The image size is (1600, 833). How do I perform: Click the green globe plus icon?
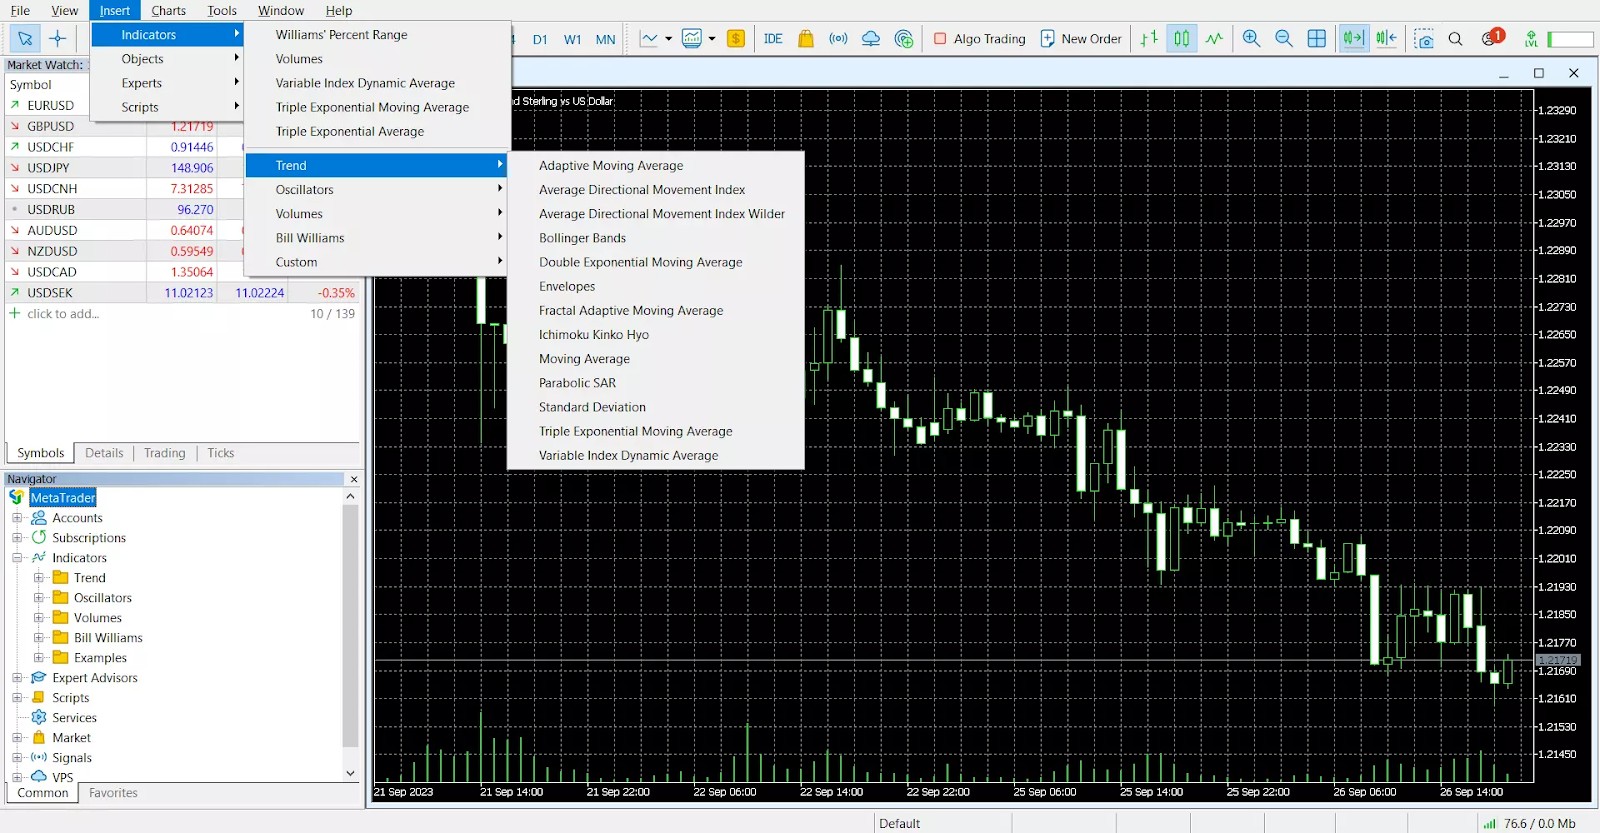pyautogui.click(x=904, y=39)
